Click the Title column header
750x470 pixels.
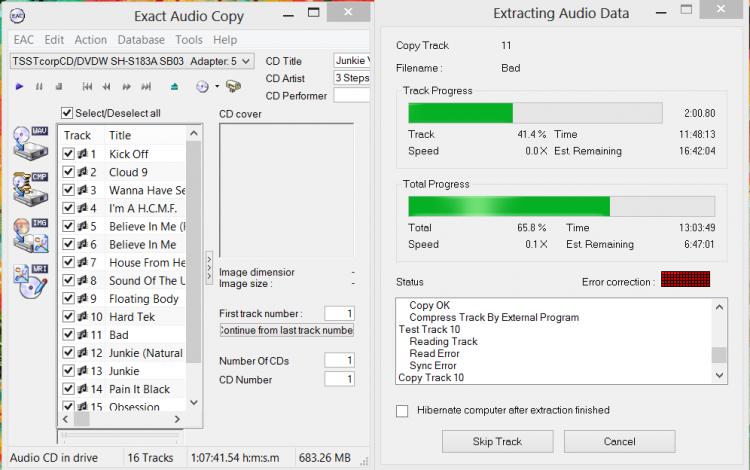coord(145,135)
